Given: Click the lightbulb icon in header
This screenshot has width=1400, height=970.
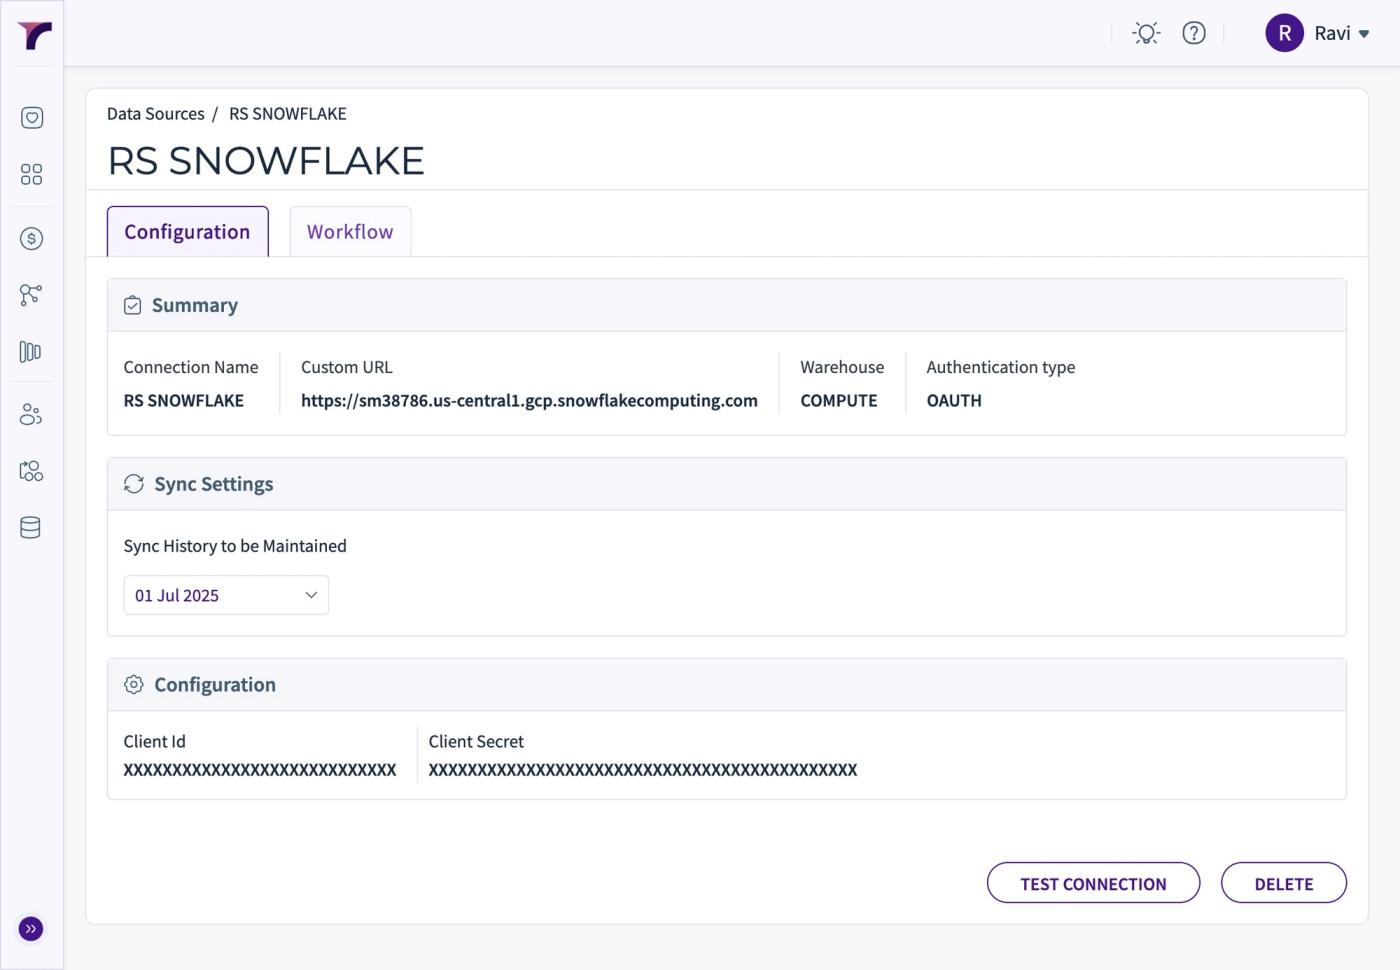Looking at the screenshot, I should [1146, 33].
